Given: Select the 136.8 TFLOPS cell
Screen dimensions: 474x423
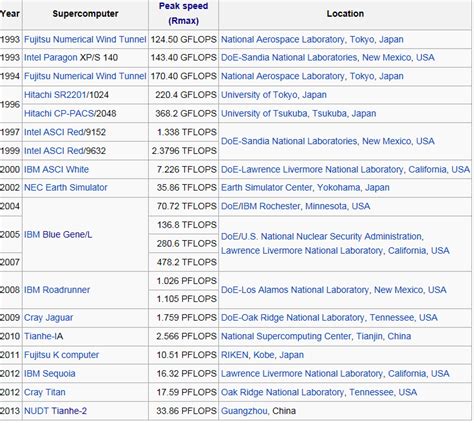Looking at the screenshot, I should pyautogui.click(x=184, y=225).
